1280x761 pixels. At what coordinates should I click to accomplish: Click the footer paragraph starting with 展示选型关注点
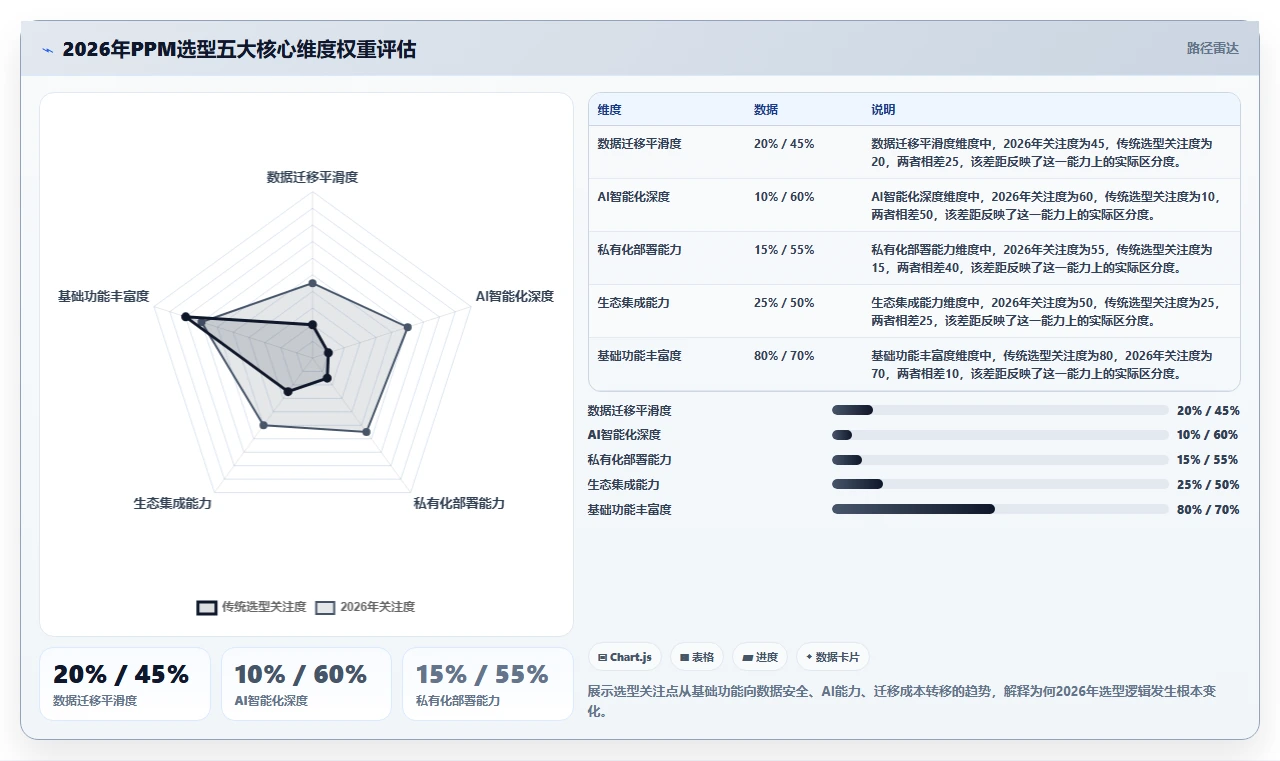tap(902, 702)
